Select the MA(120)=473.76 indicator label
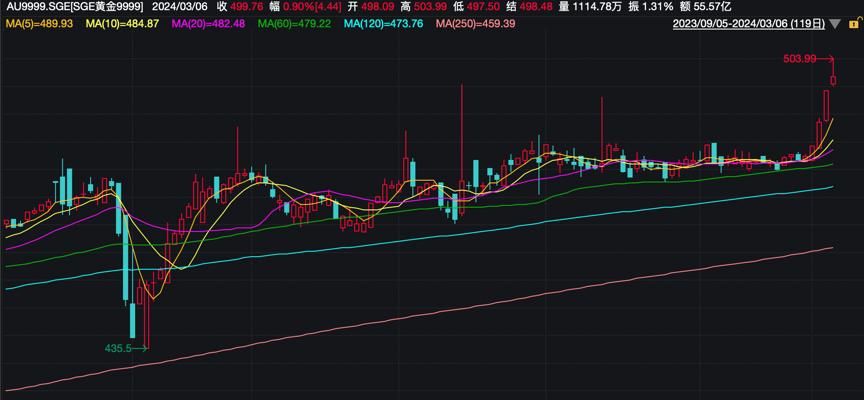This screenshot has width=864, height=400. [x=383, y=24]
